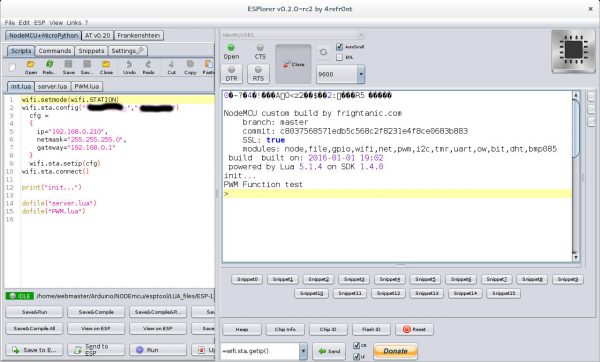Select the Scripts tab
This screenshot has width=600, height=362.
click(21, 51)
